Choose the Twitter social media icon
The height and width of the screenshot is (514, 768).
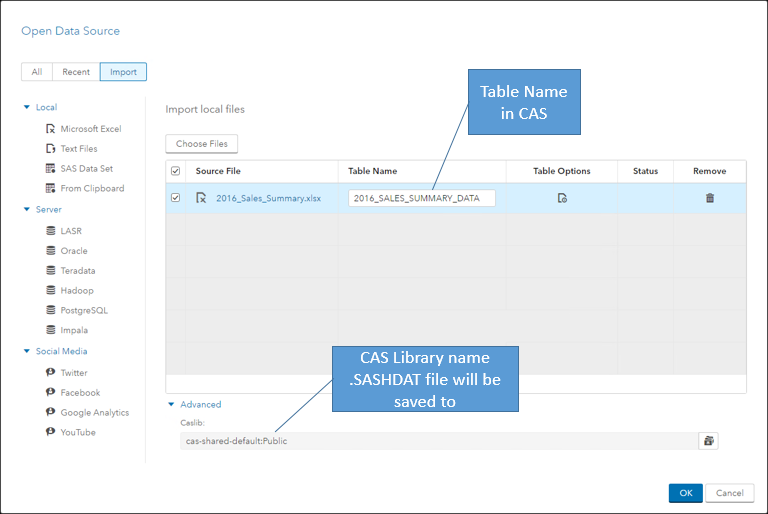[51, 373]
